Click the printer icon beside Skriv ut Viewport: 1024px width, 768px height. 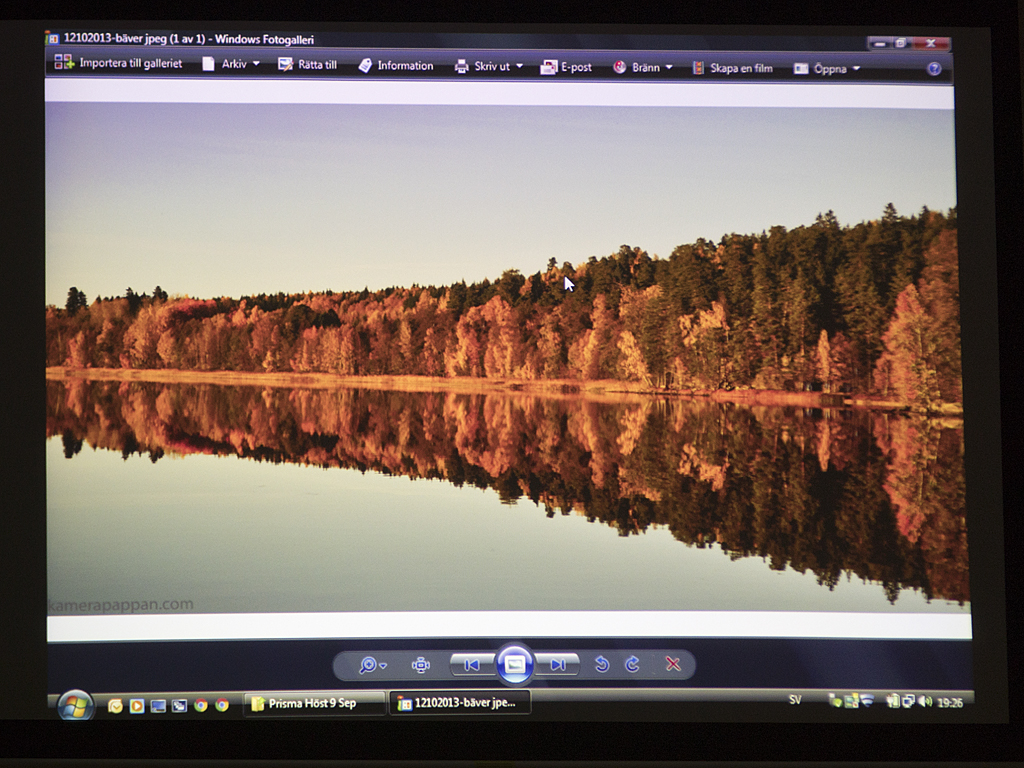tap(462, 66)
